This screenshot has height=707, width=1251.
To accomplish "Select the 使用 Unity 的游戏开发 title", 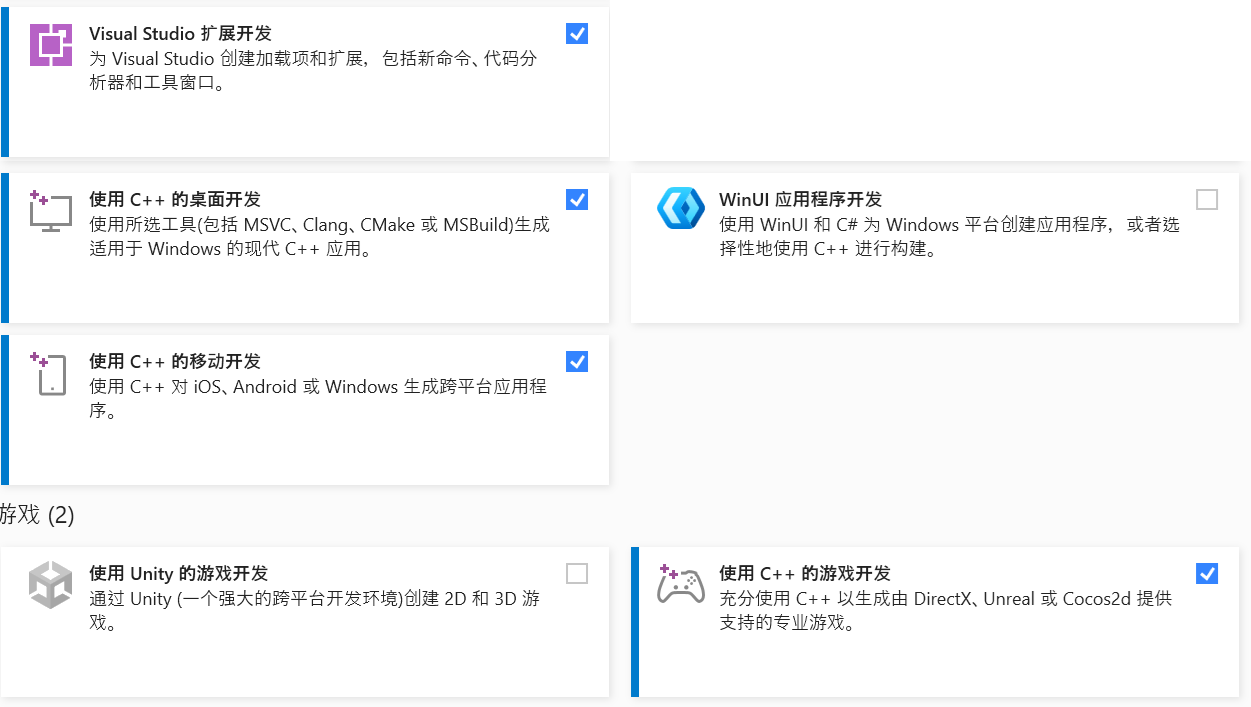I will click(178, 574).
